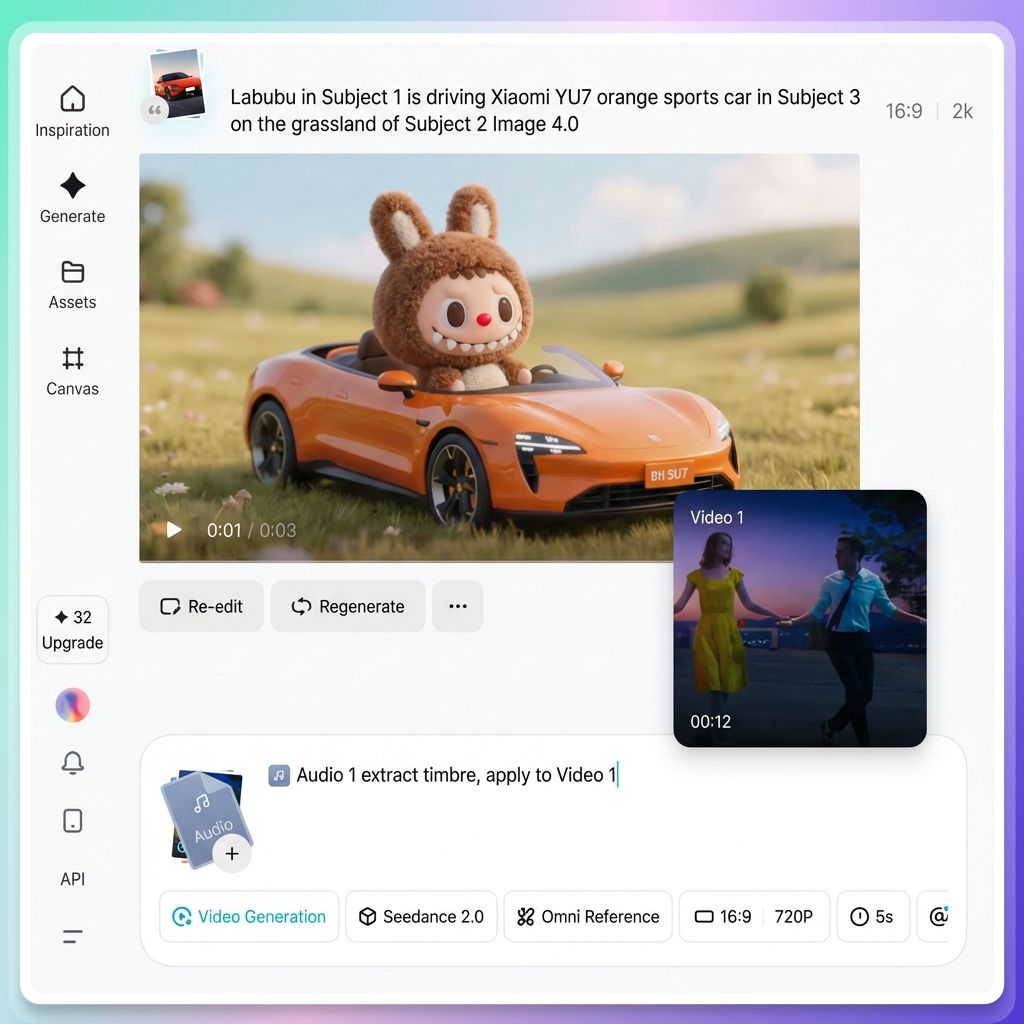Open the Seedance 2.0 model selector
1024x1024 pixels.
coord(421,917)
